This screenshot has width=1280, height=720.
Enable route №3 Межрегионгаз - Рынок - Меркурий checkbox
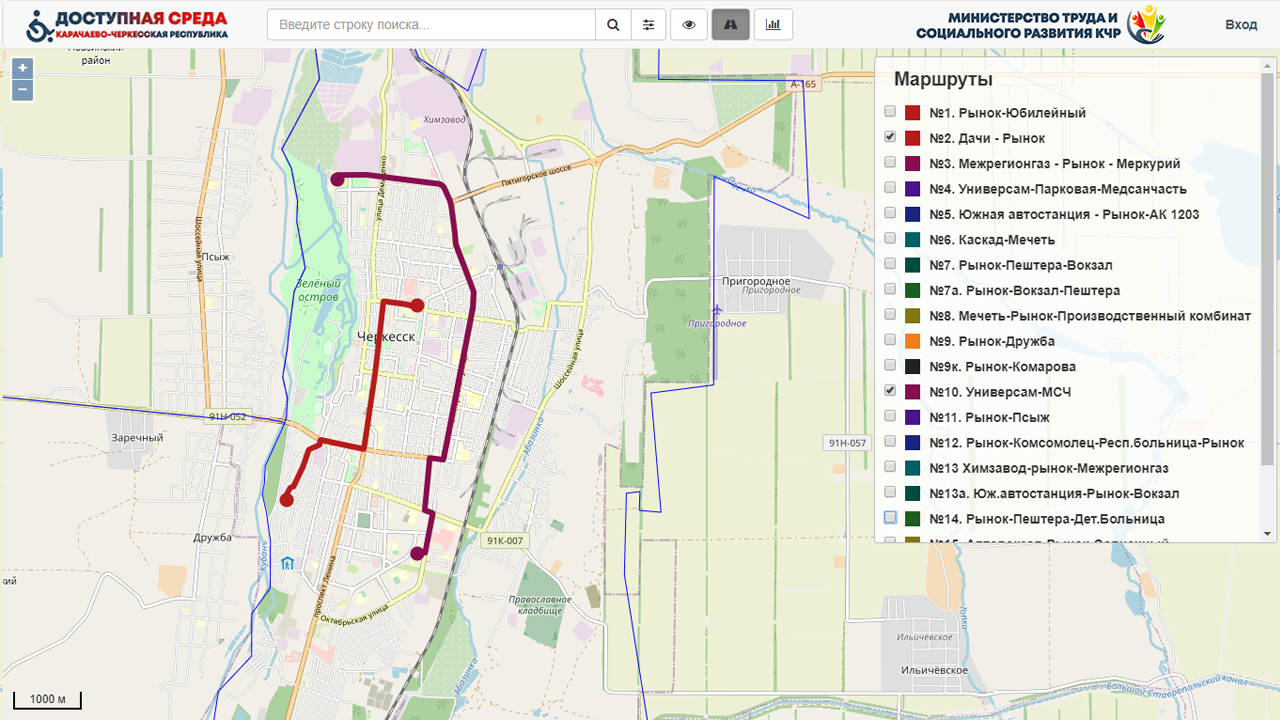[x=890, y=162]
